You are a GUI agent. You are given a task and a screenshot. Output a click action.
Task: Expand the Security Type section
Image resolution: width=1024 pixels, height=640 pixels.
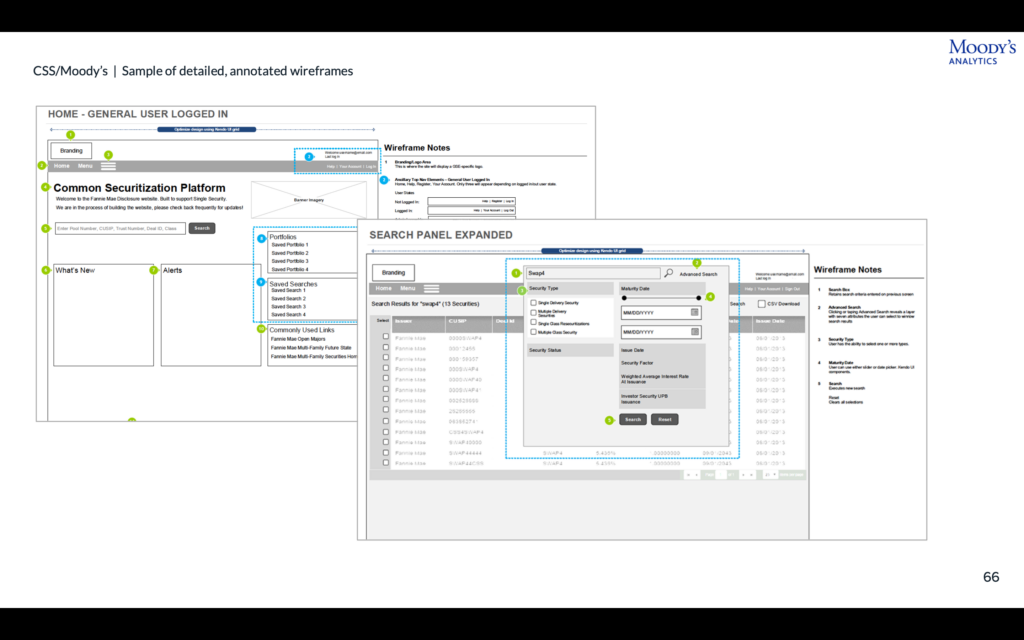570,288
